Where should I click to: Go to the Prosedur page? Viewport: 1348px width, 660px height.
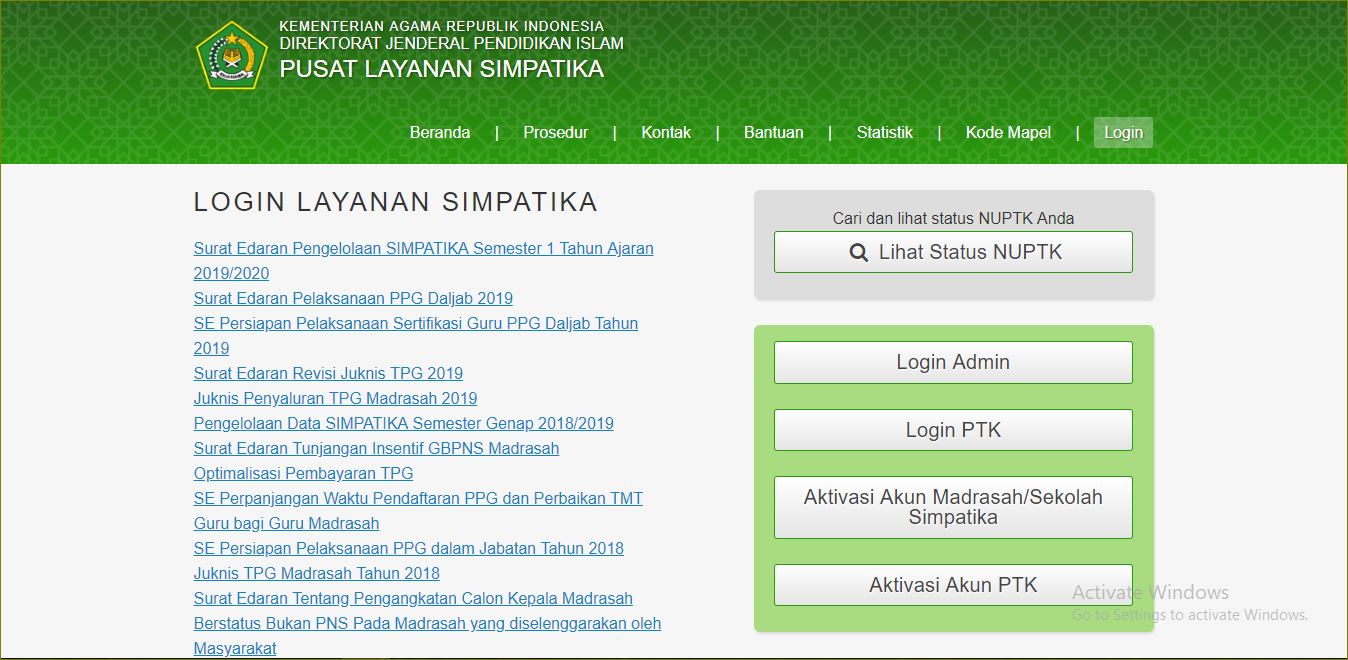[x=556, y=132]
